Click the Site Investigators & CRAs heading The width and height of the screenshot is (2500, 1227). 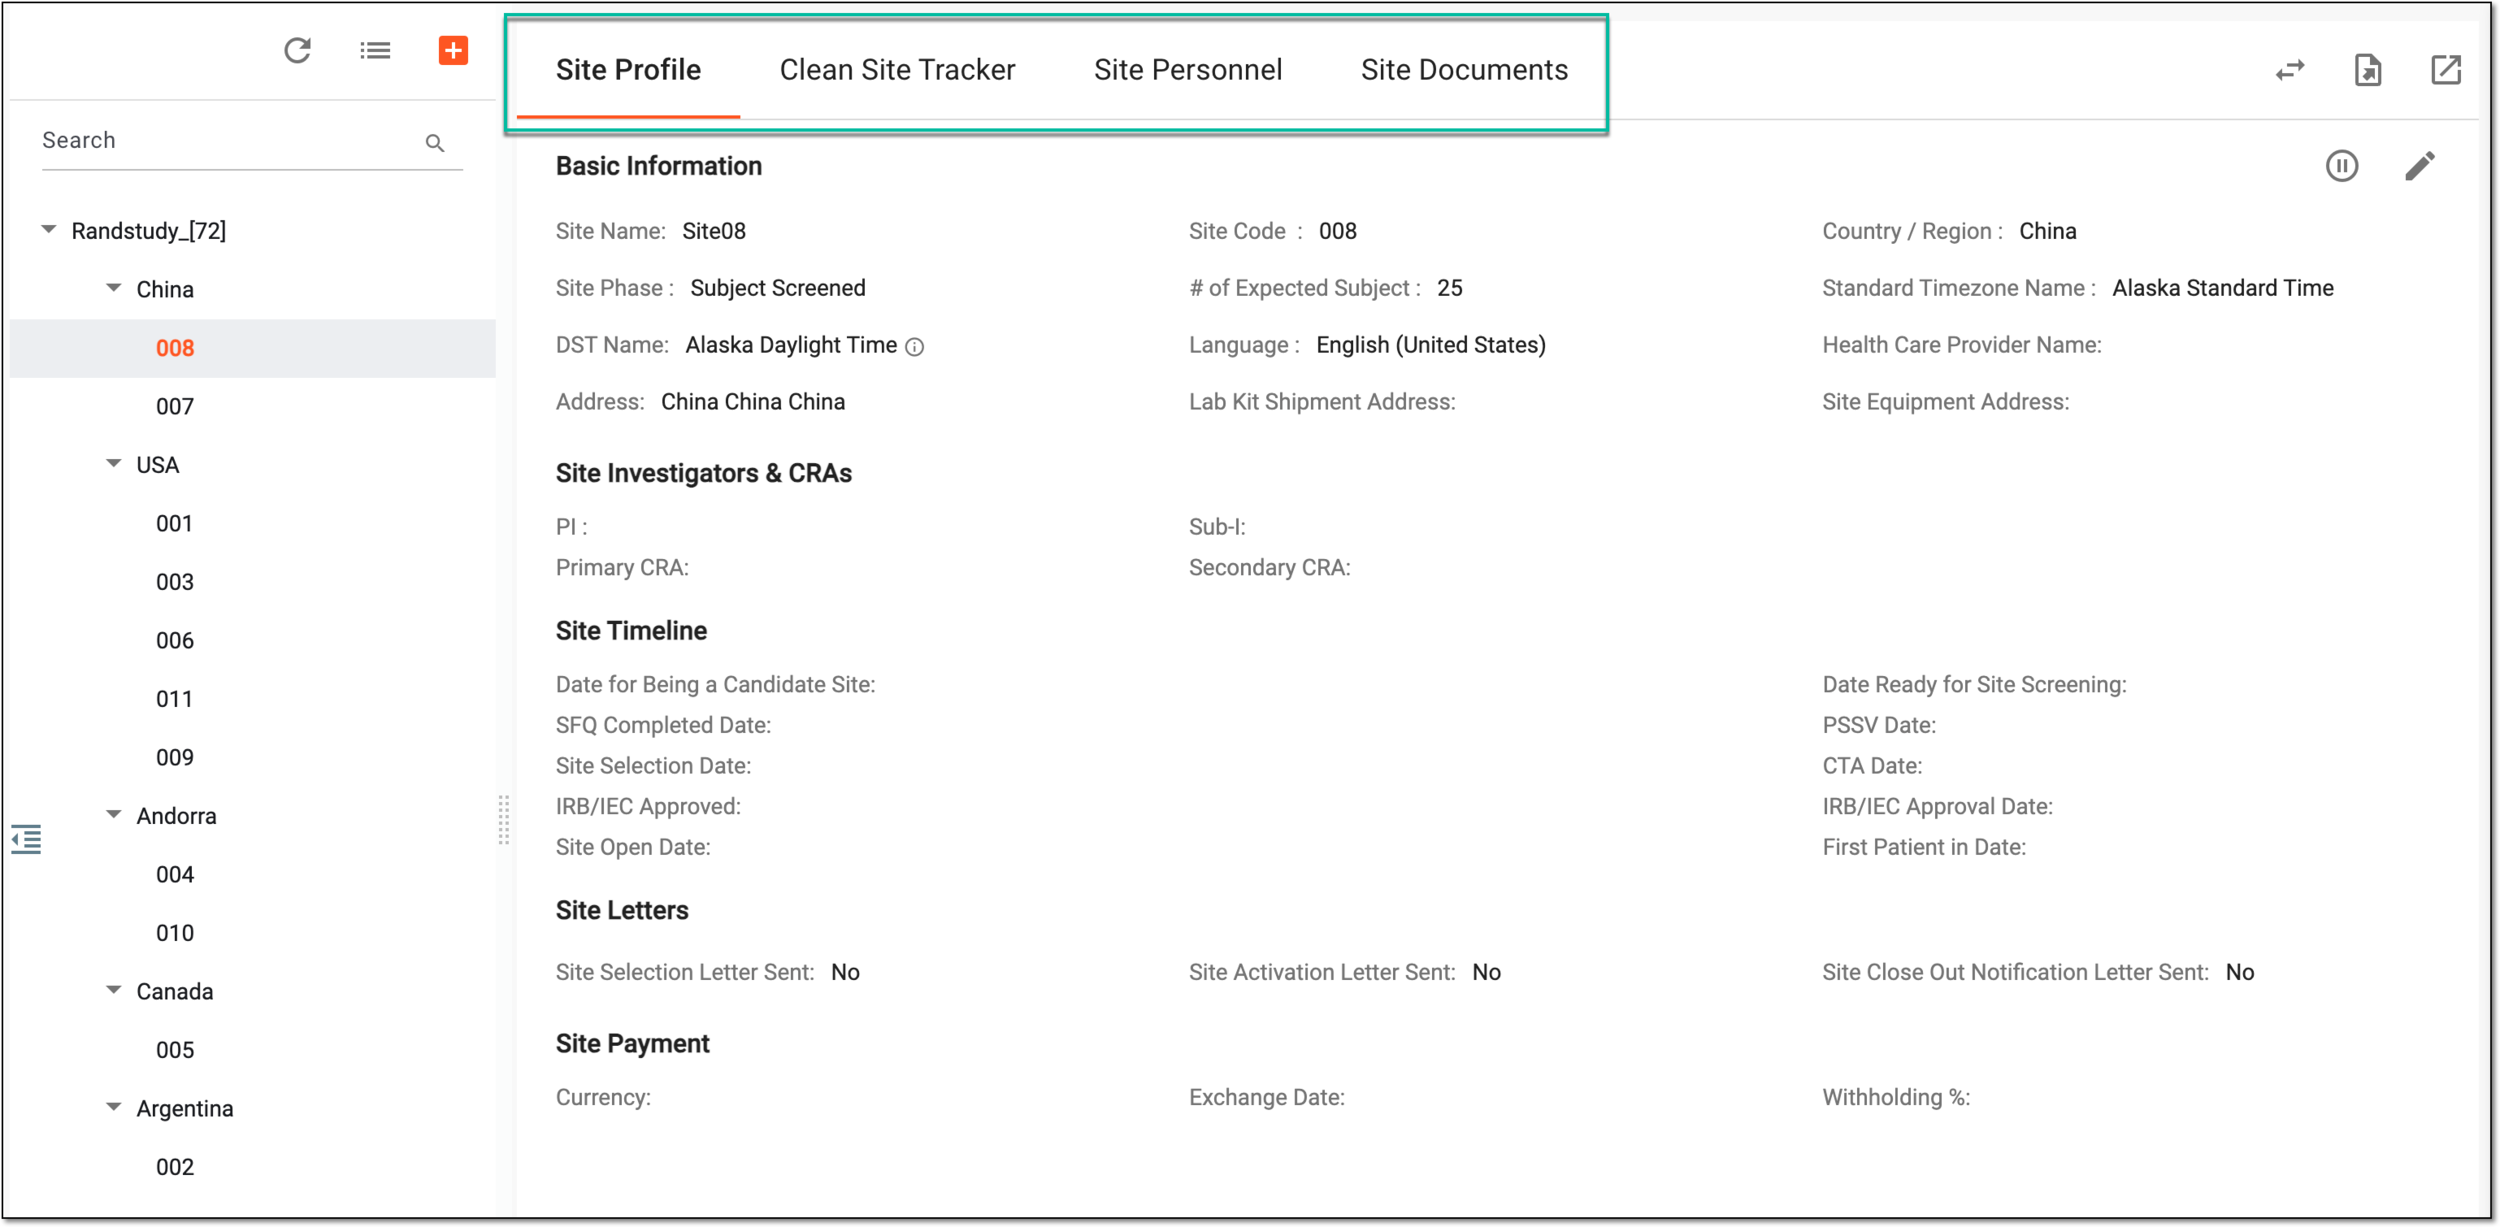click(704, 473)
